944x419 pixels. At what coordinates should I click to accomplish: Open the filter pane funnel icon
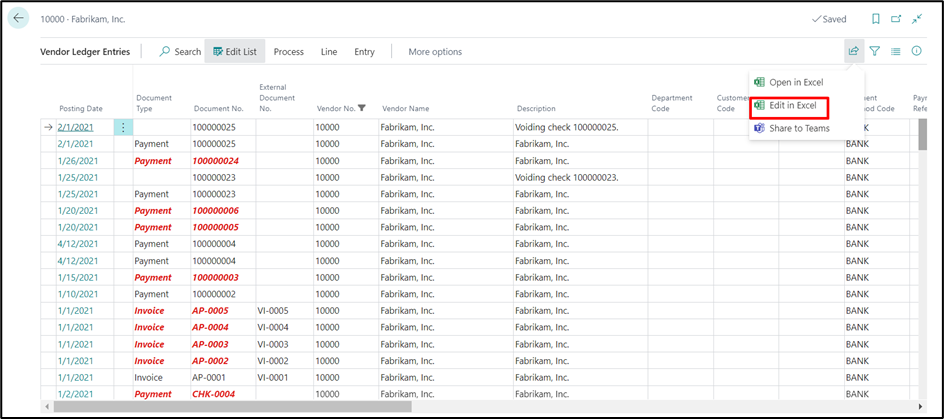coord(875,51)
